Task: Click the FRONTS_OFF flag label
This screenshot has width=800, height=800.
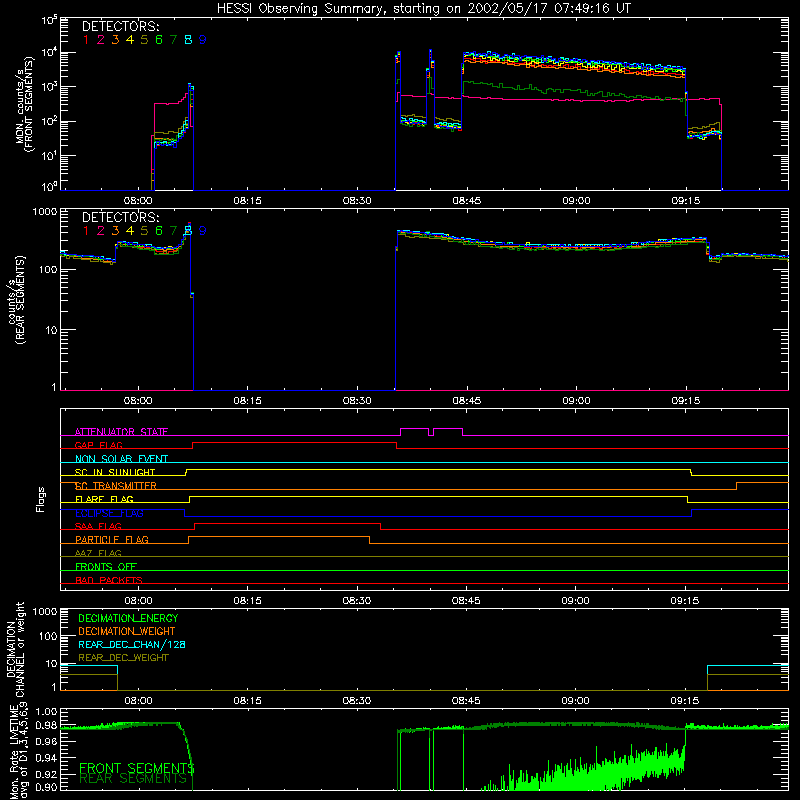Action: click(x=106, y=566)
